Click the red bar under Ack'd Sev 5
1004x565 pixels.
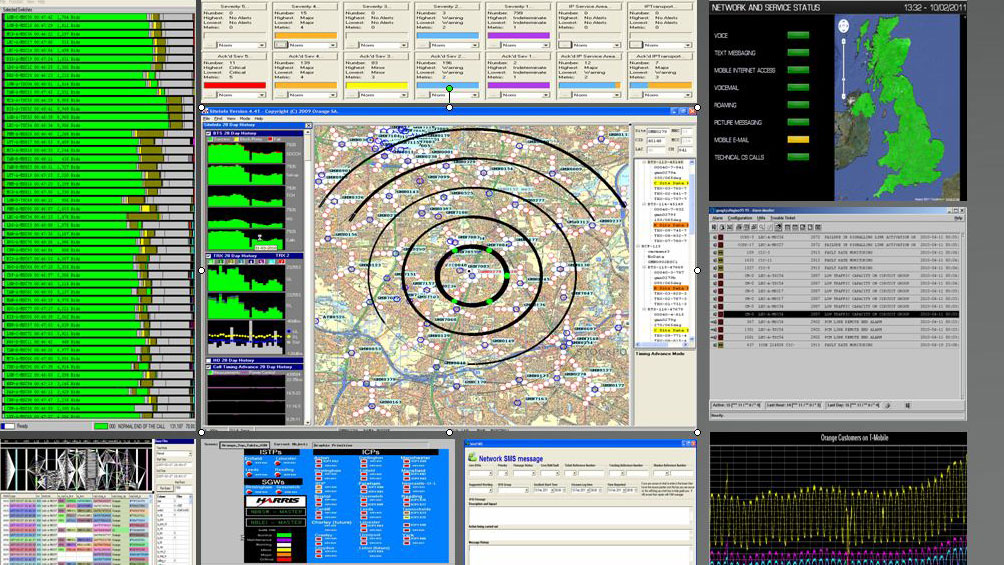(x=234, y=85)
